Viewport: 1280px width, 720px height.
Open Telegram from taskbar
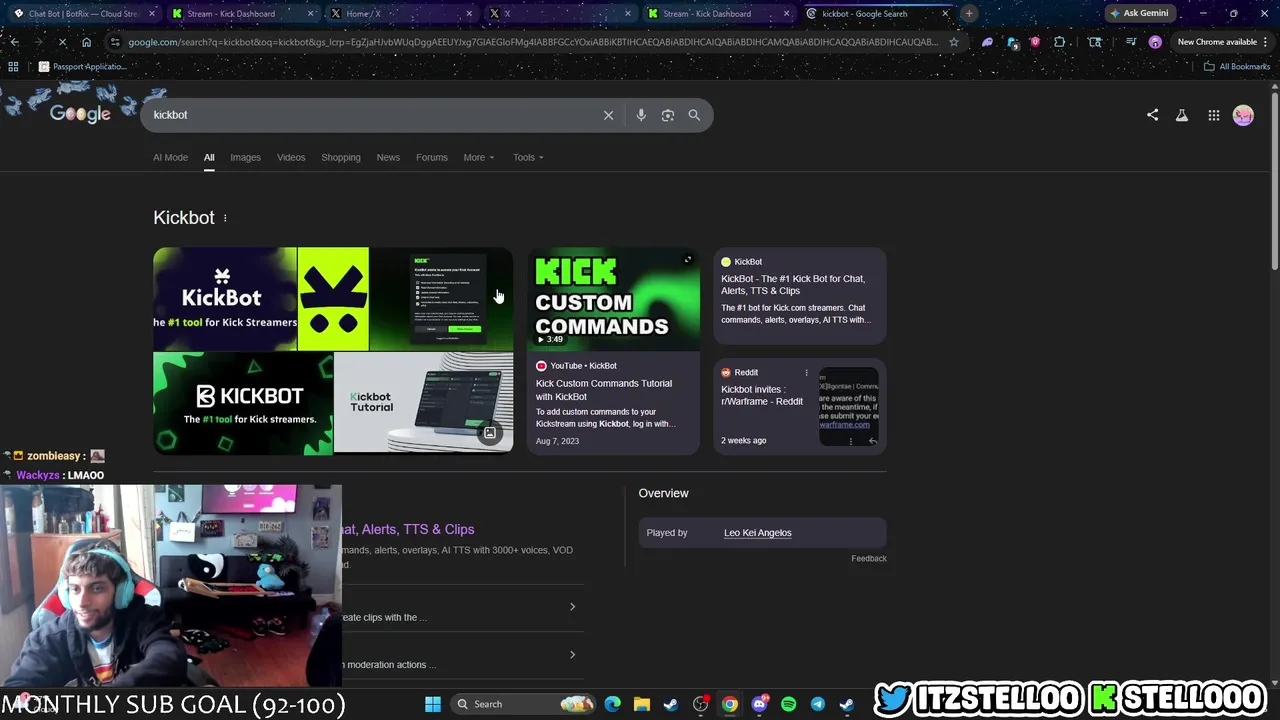817,704
